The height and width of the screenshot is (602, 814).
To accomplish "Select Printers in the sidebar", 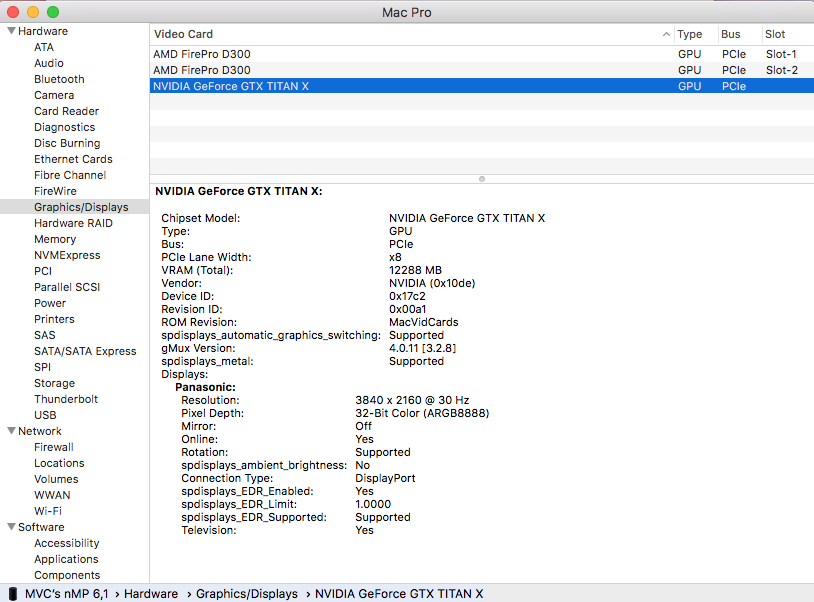I will [54, 319].
